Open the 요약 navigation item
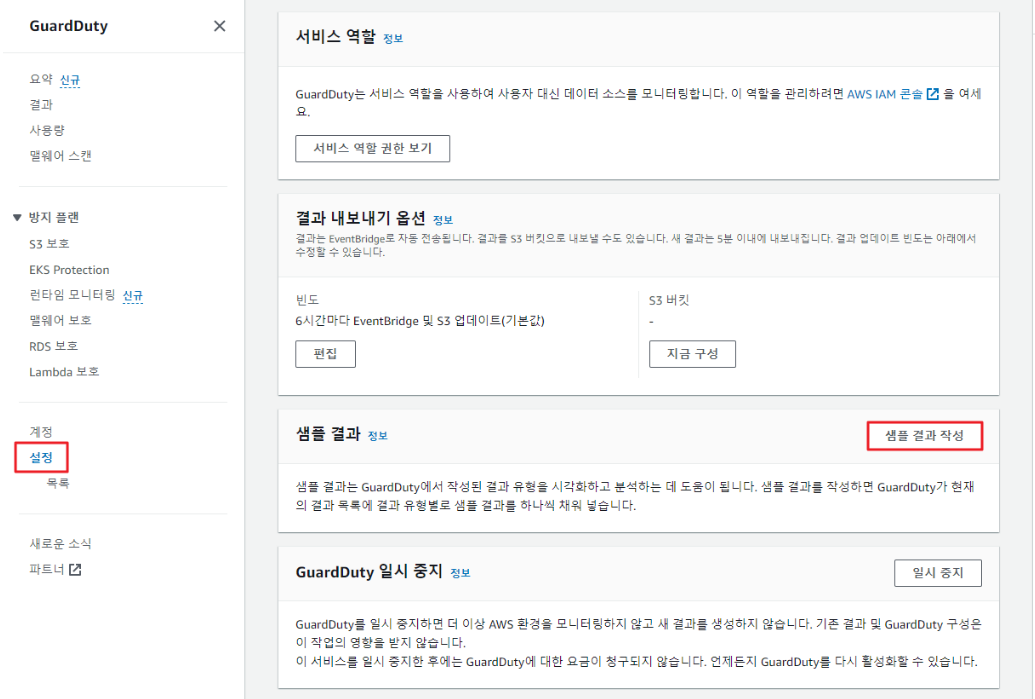This screenshot has width=1035, height=699. [41, 79]
